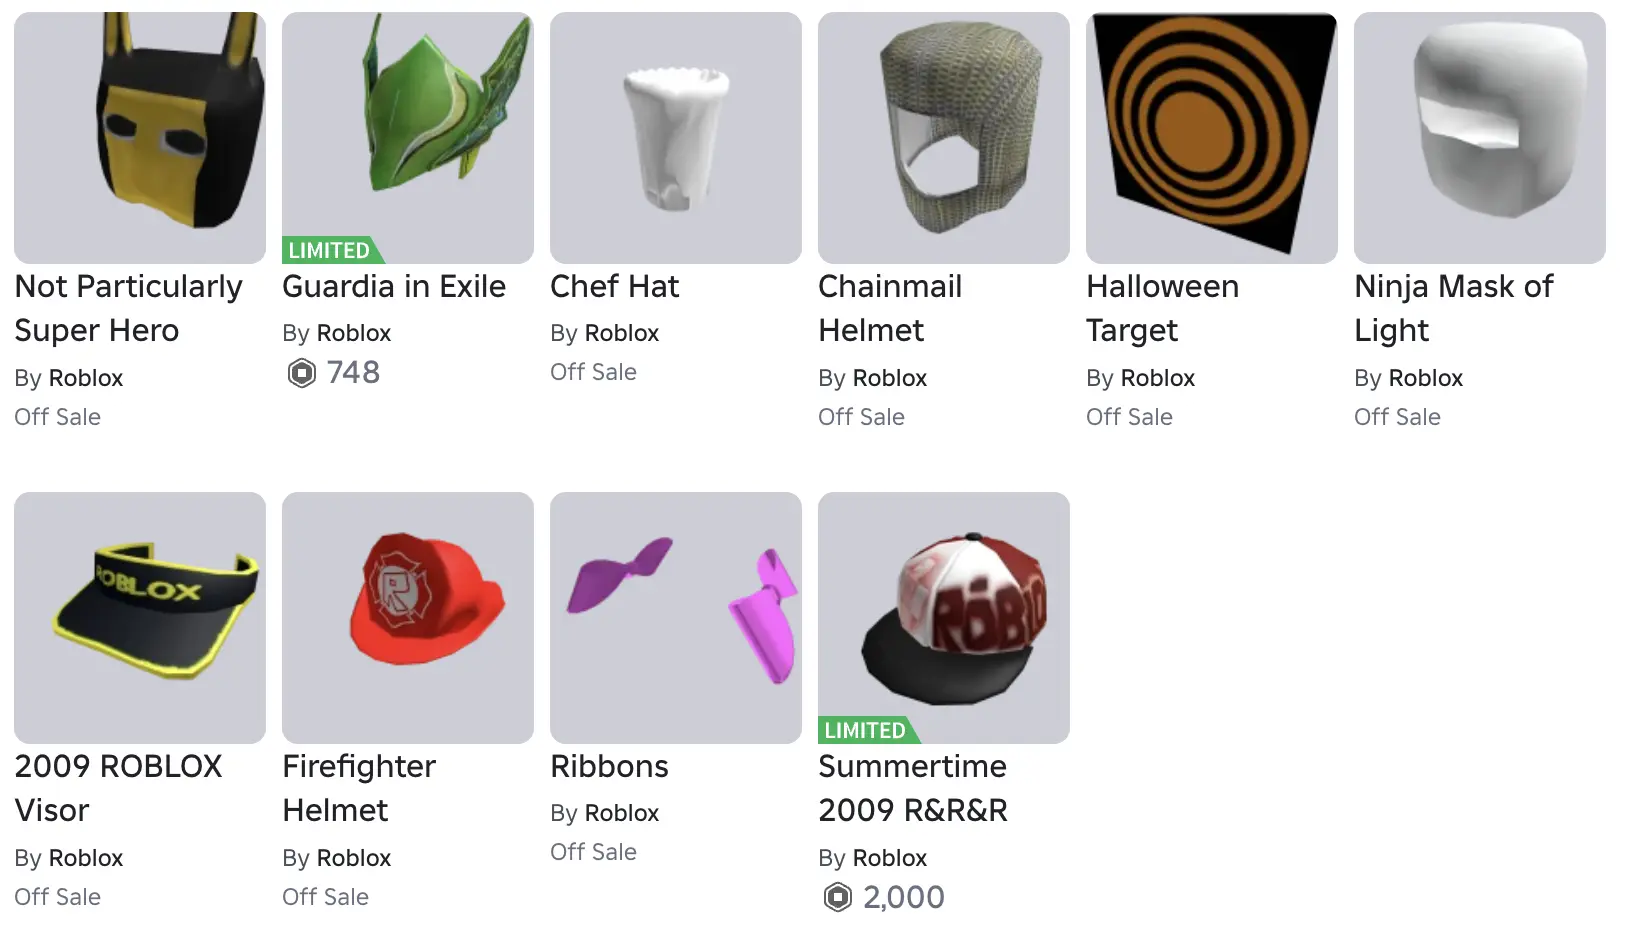Image resolution: width=1634 pixels, height=944 pixels.
Task: Select the Ninja Mask of Light thumbnail
Action: (x=1480, y=138)
